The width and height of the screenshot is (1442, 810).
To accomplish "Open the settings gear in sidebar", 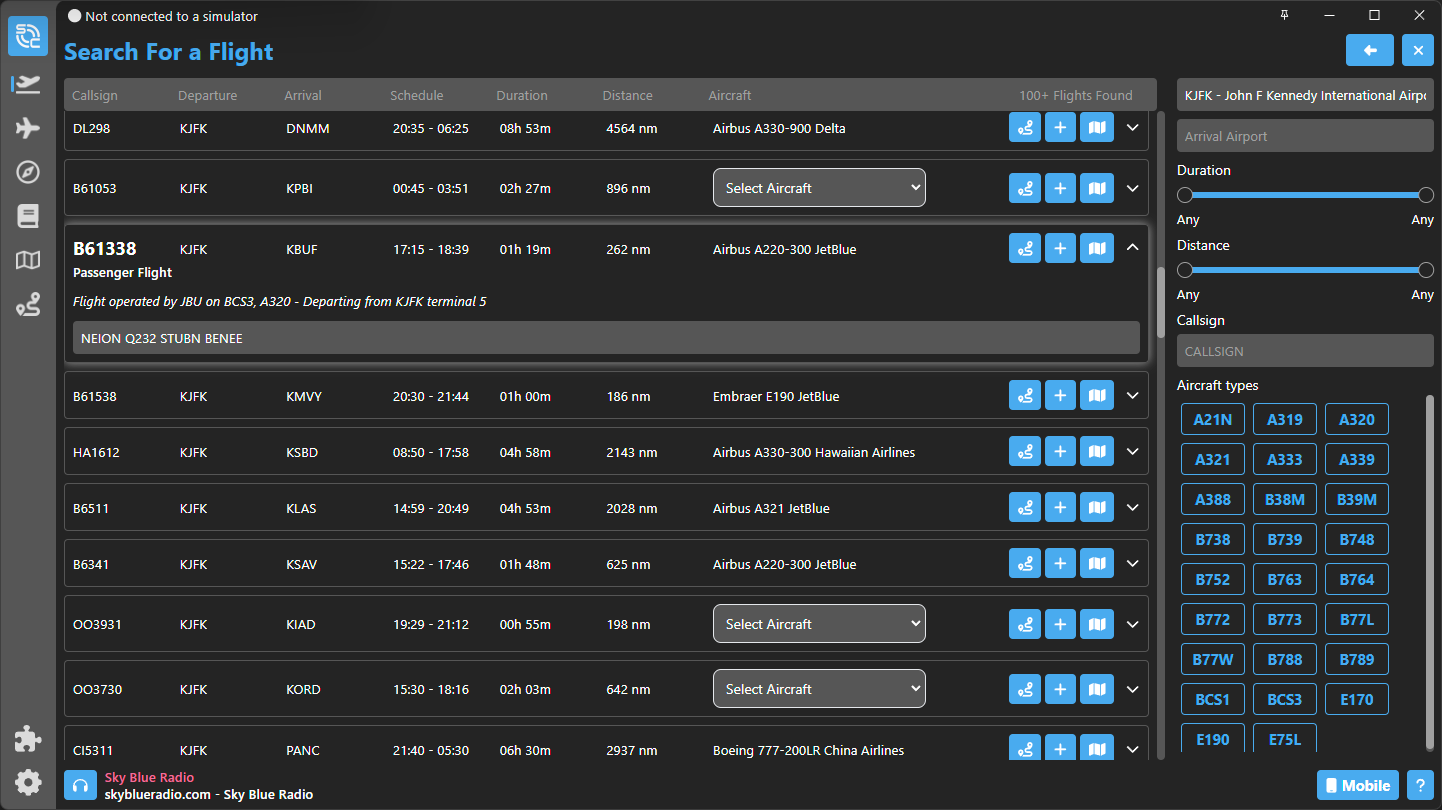I will [28, 782].
